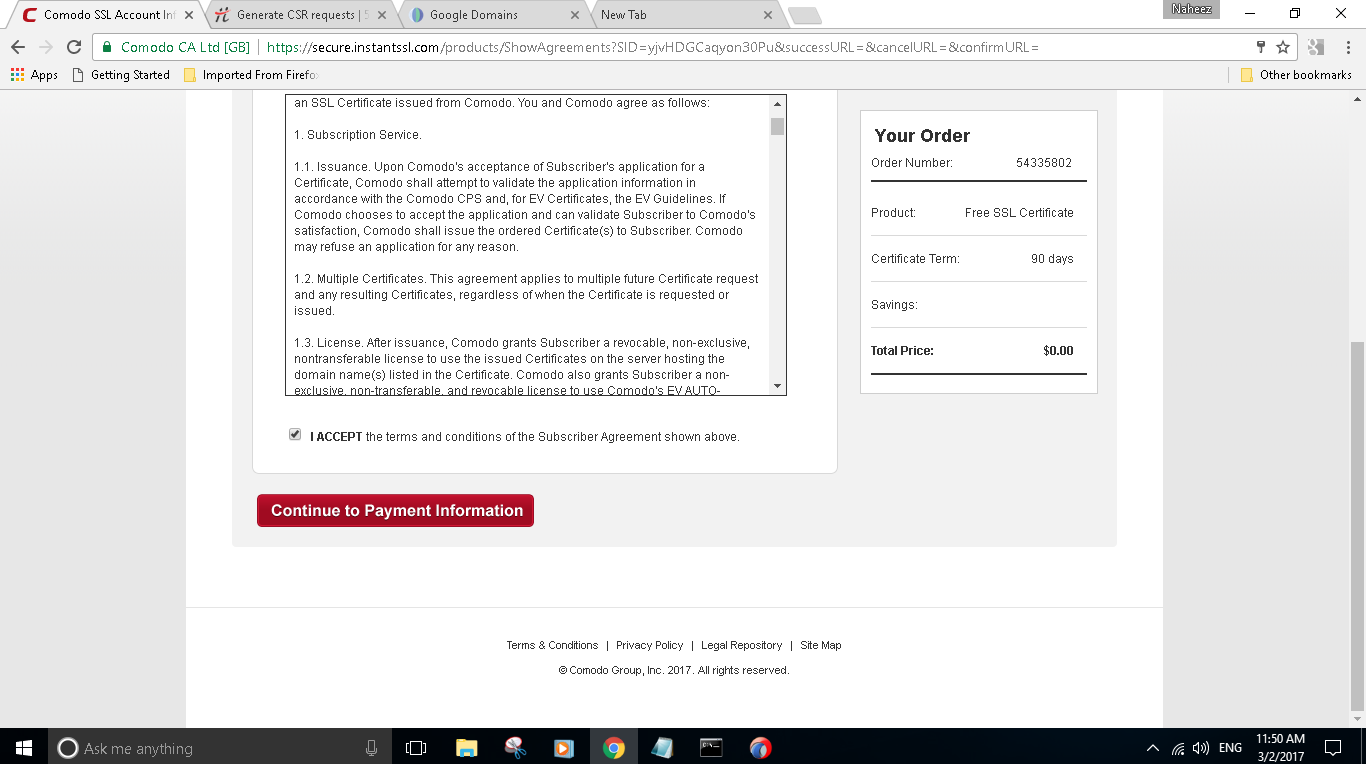Click the Cortana Ask me anything box

pyautogui.click(x=220, y=747)
